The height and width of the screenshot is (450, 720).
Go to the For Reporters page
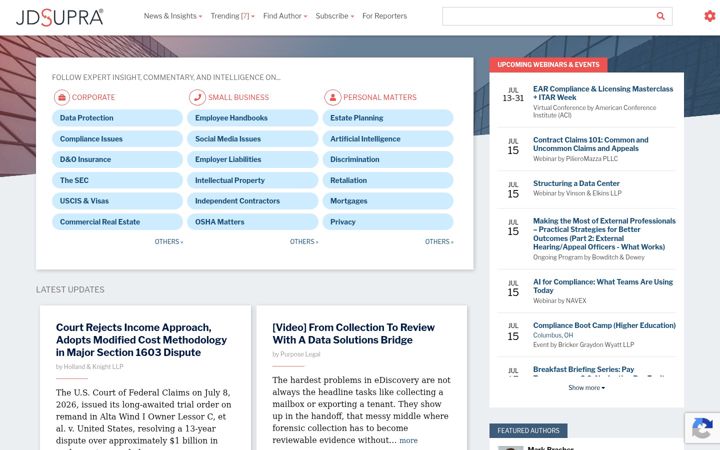click(x=384, y=16)
